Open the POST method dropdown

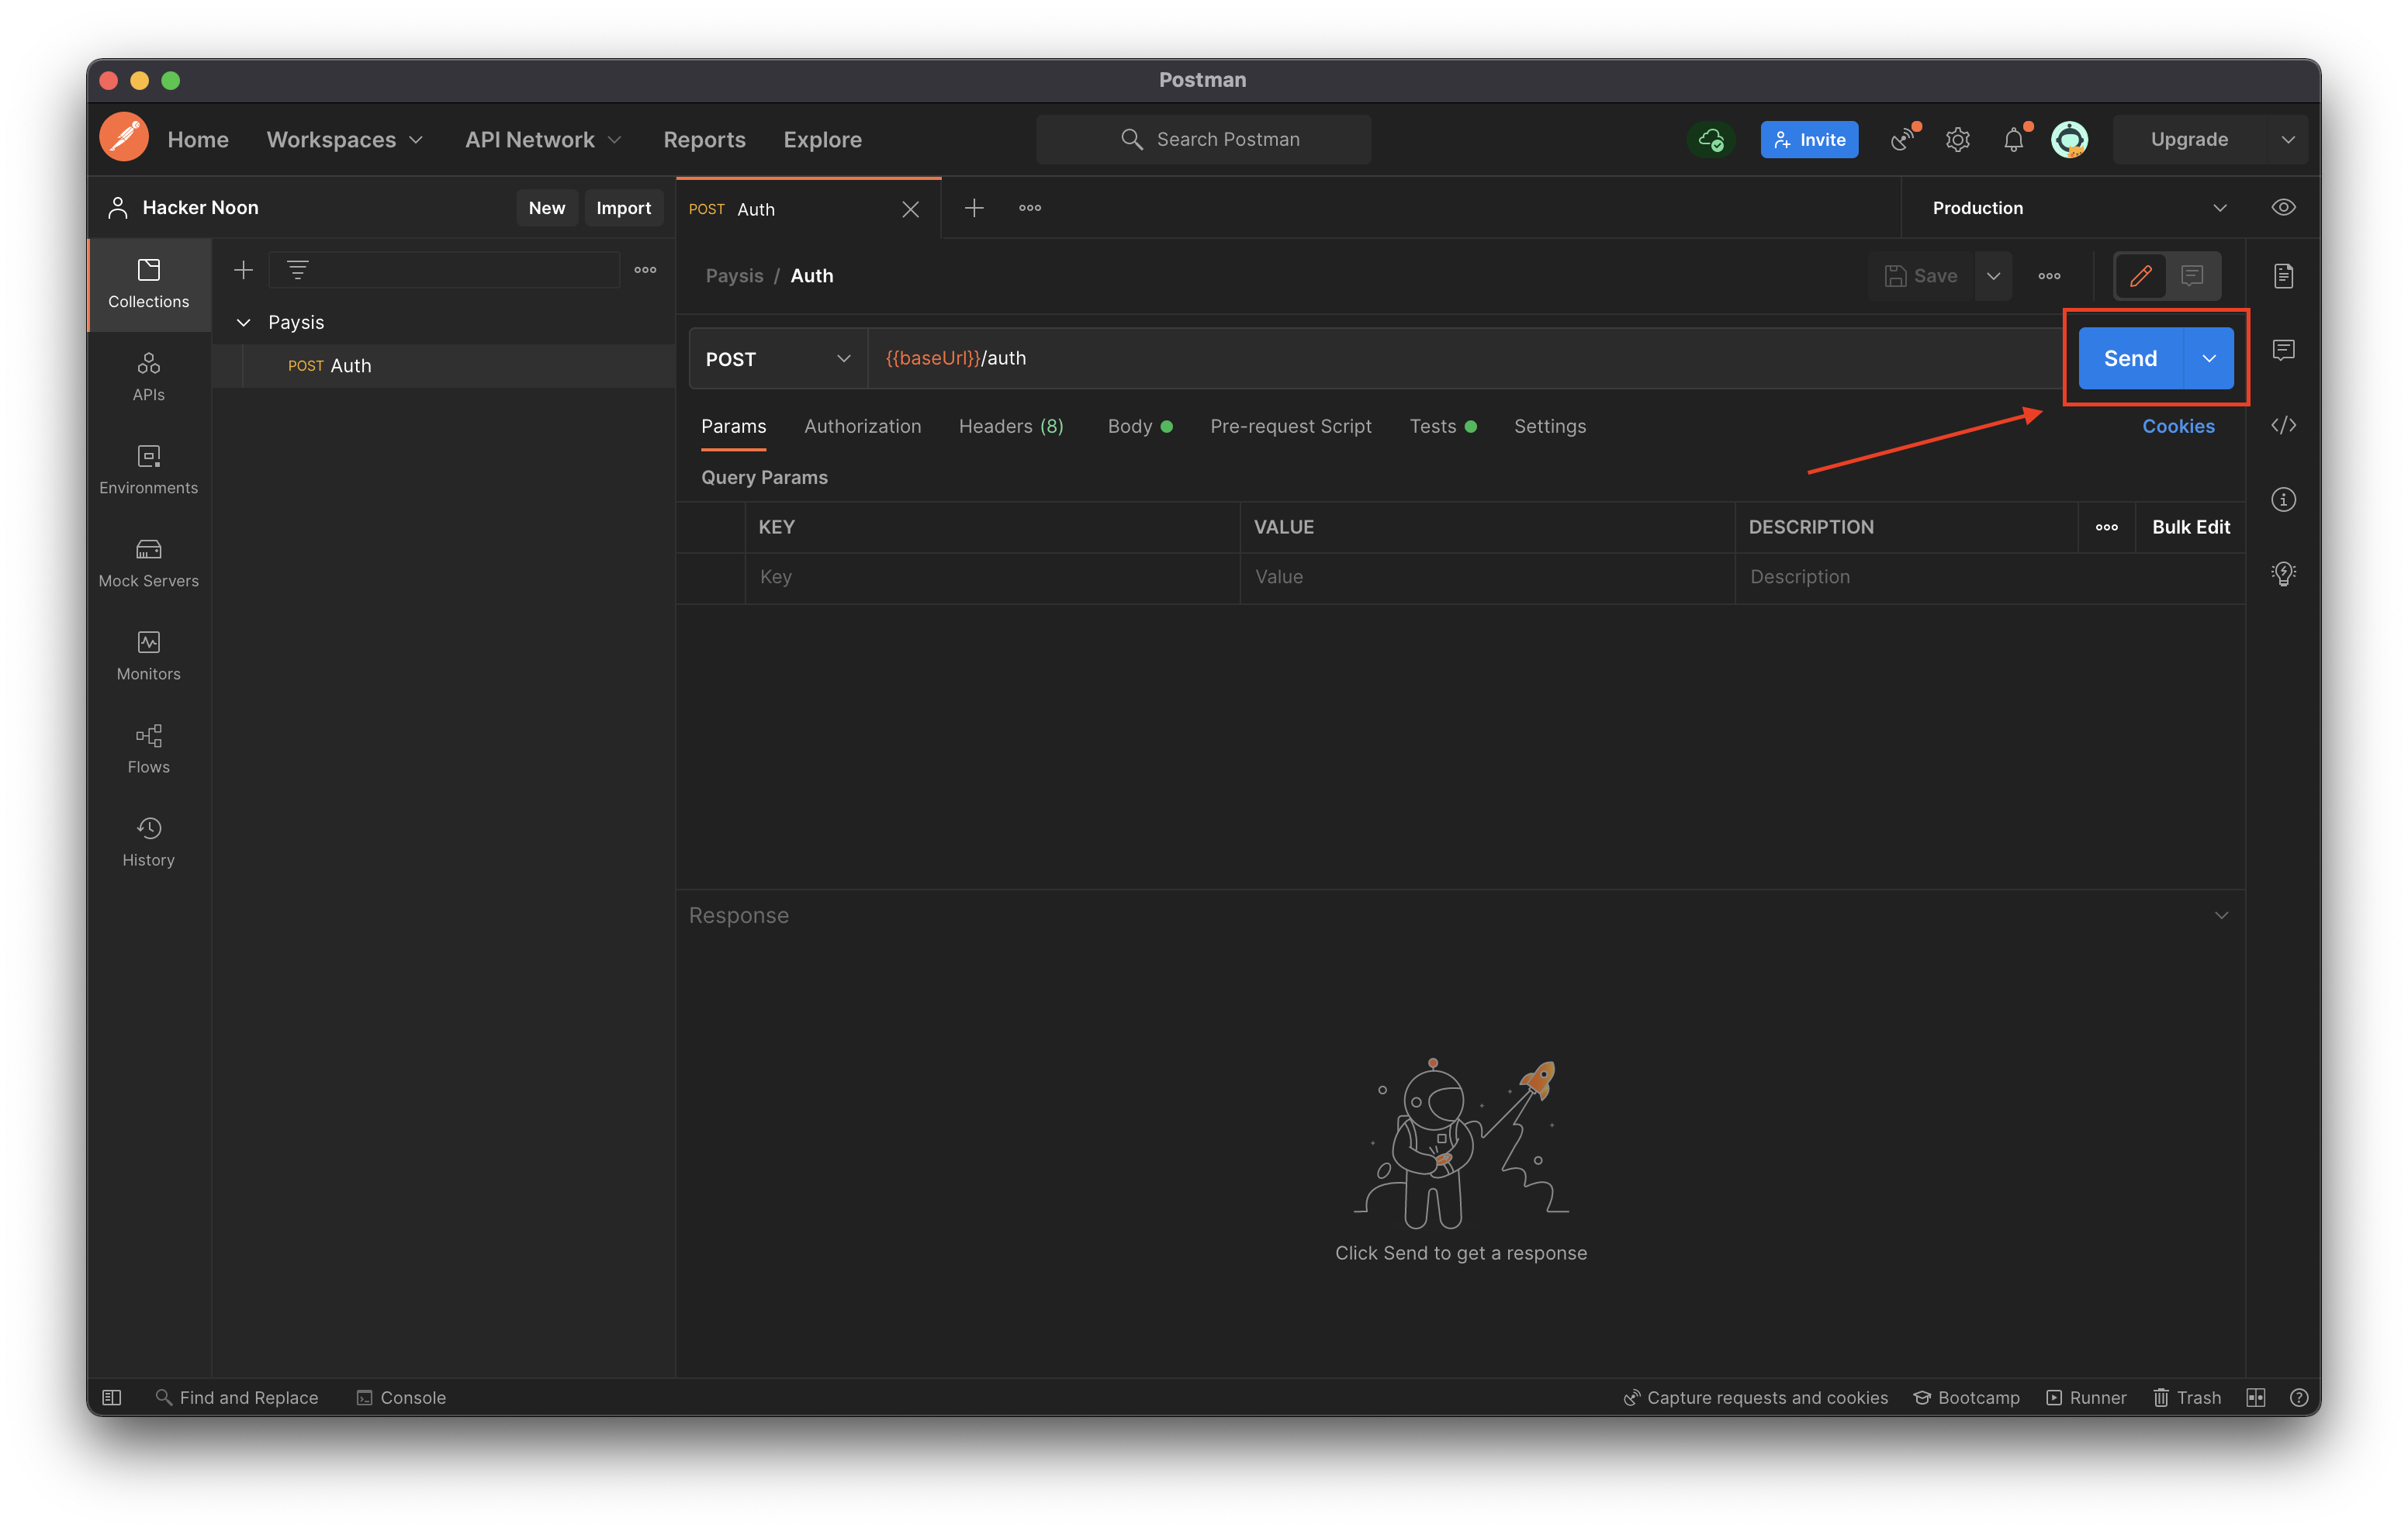click(x=778, y=359)
